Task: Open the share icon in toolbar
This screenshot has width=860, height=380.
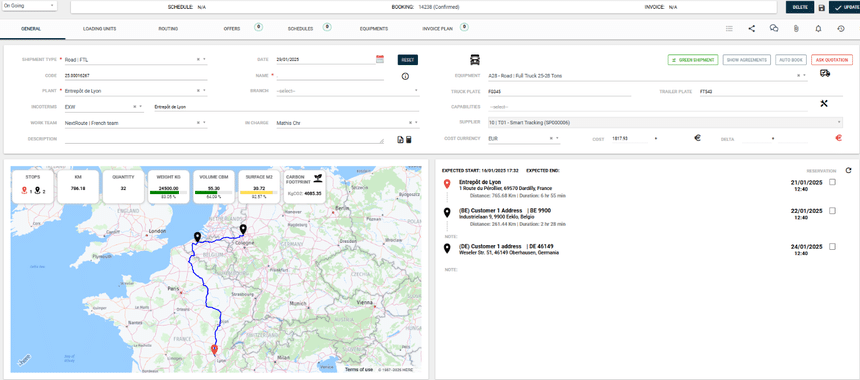Action: click(751, 29)
